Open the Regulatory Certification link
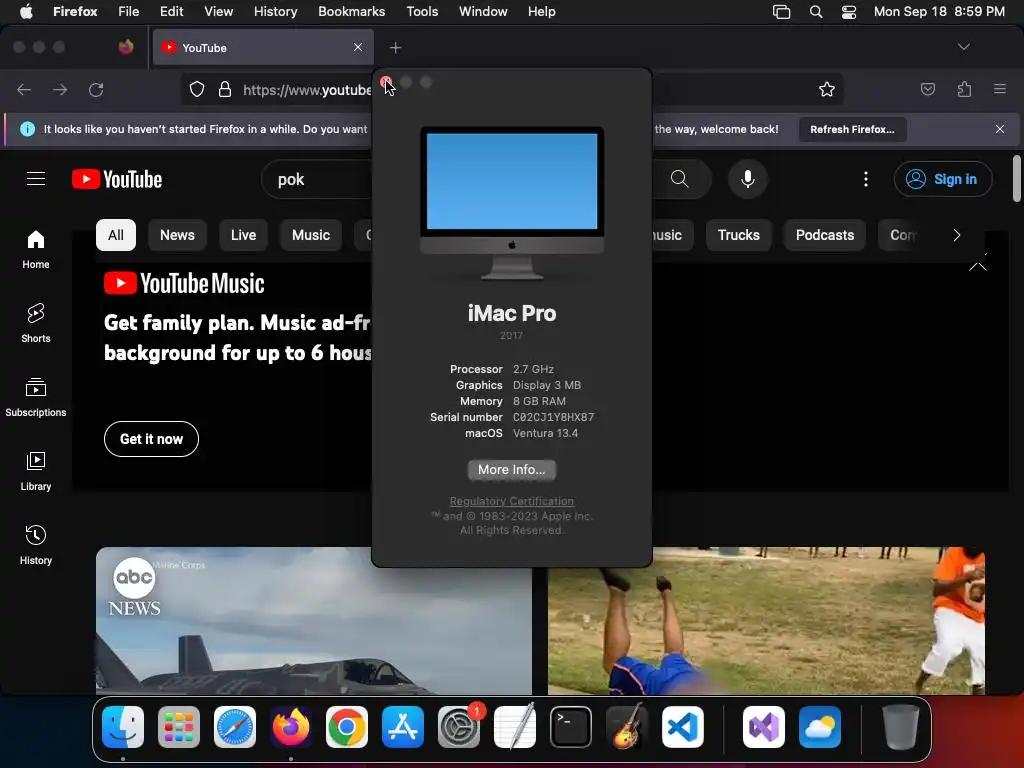Image resolution: width=1024 pixels, height=768 pixels. tap(511, 501)
